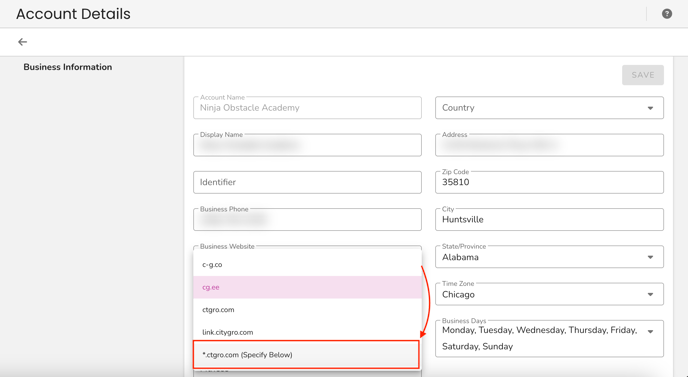Expand the Business Days dropdown arrow
This screenshot has height=377, width=688.
pyautogui.click(x=650, y=332)
